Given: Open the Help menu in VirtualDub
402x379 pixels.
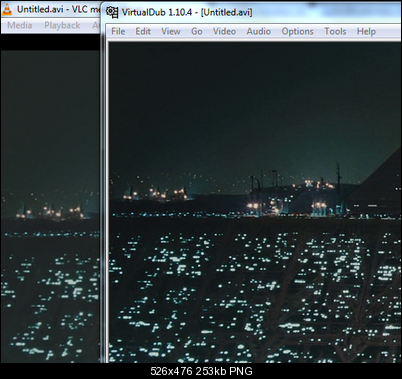Looking at the screenshot, I should [x=366, y=31].
